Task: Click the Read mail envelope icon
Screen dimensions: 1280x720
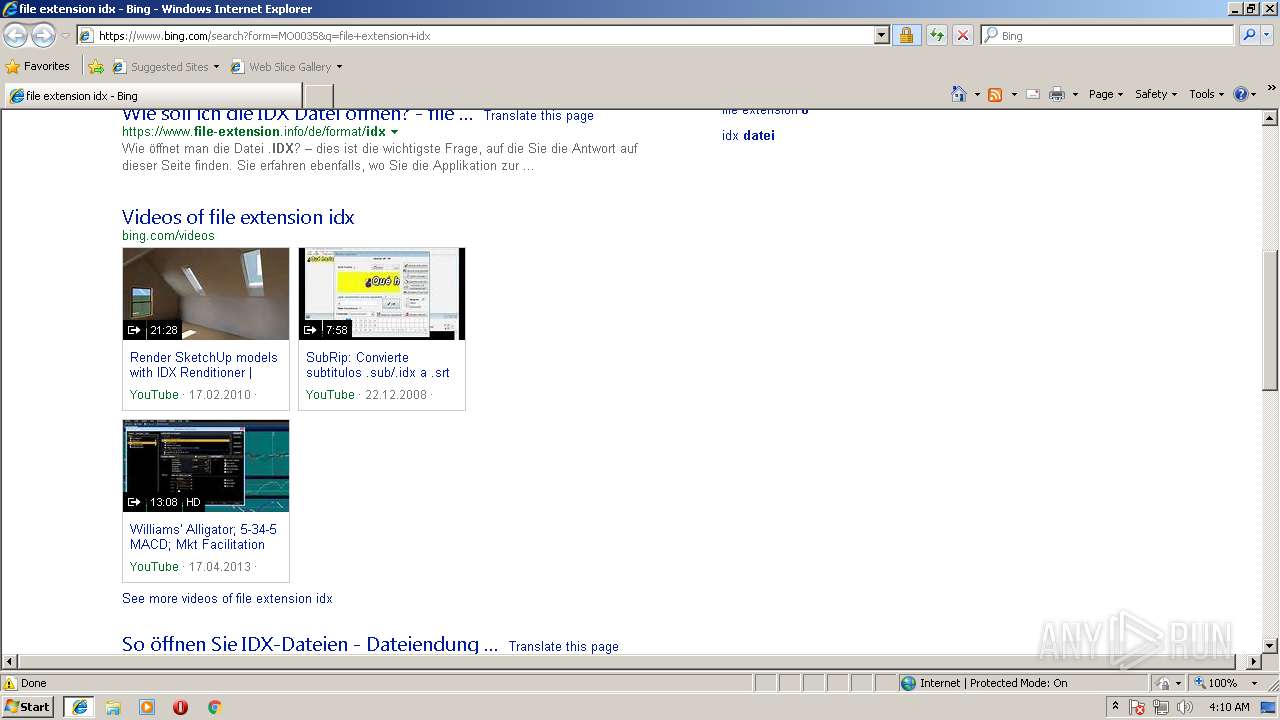Action: tap(1032, 94)
